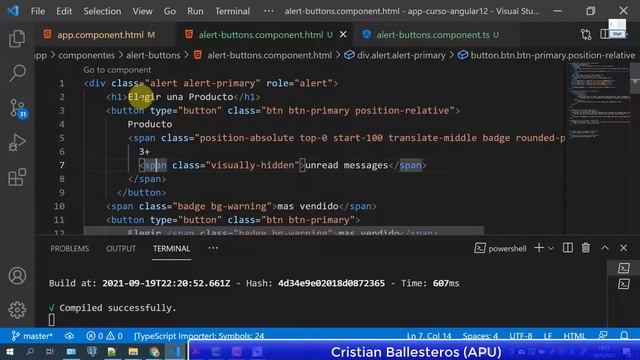Open the Extensions view
The width and height of the screenshot is (640, 360).
[17, 177]
